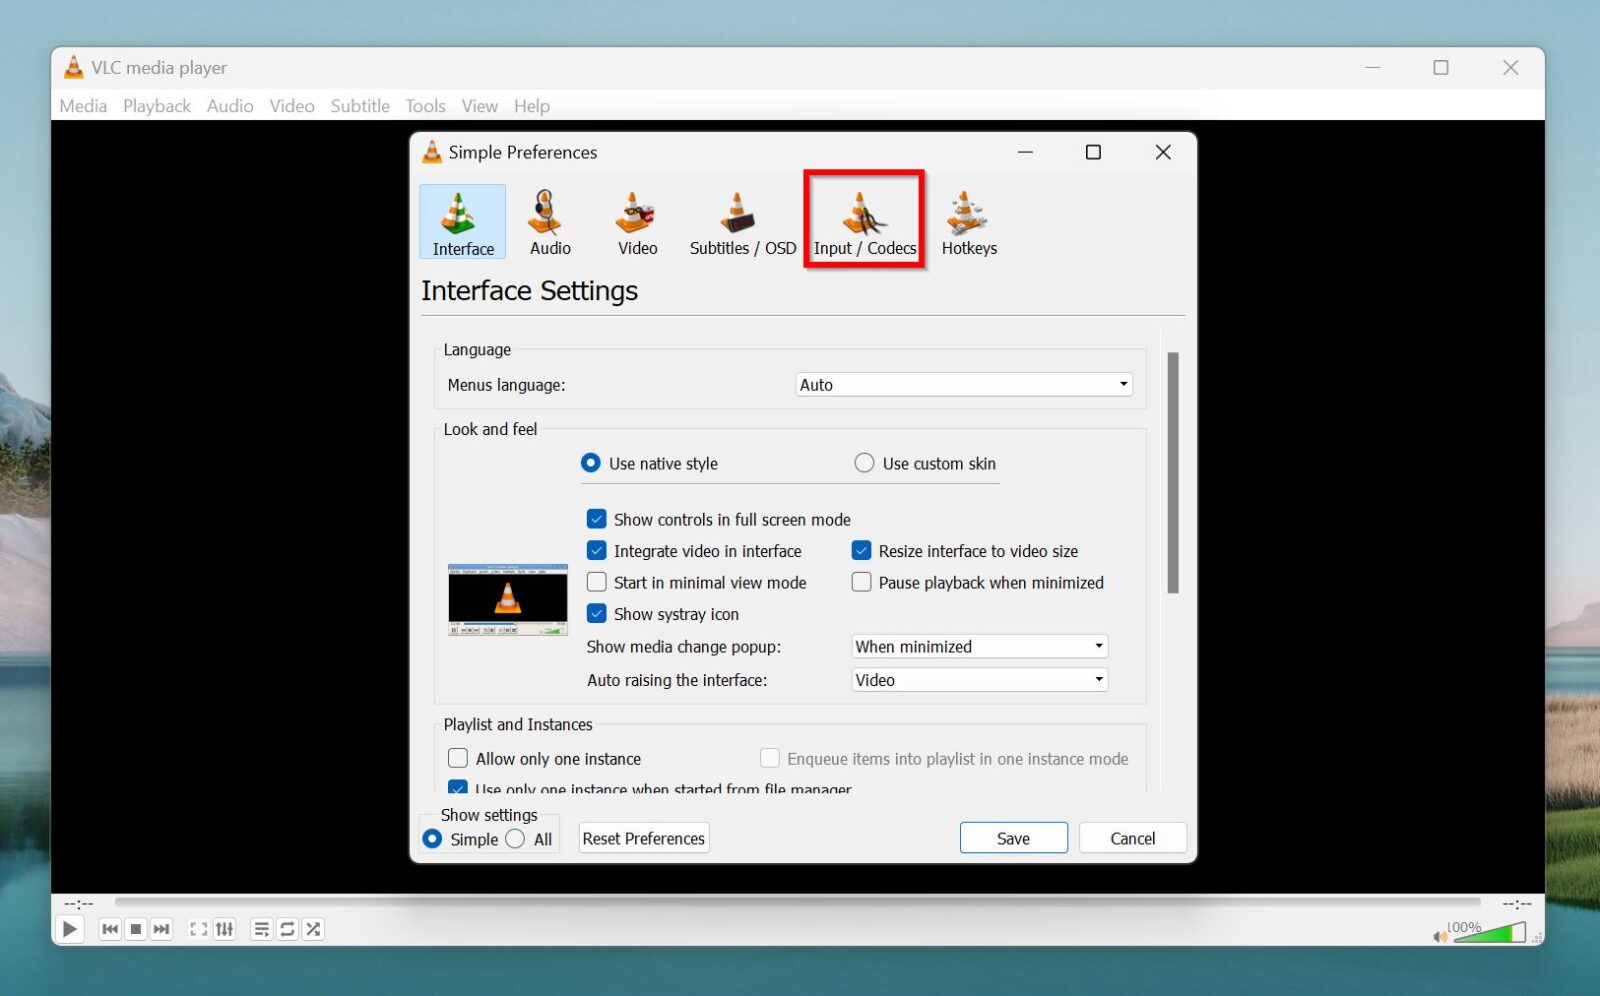
Task: Open the playlist view icon
Action: coord(261,928)
